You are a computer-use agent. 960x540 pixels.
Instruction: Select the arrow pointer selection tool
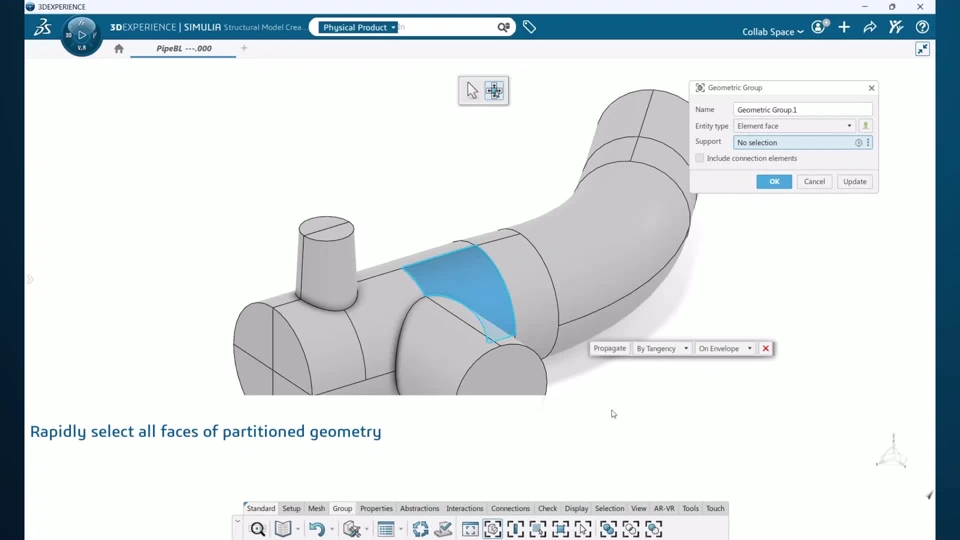(472, 90)
